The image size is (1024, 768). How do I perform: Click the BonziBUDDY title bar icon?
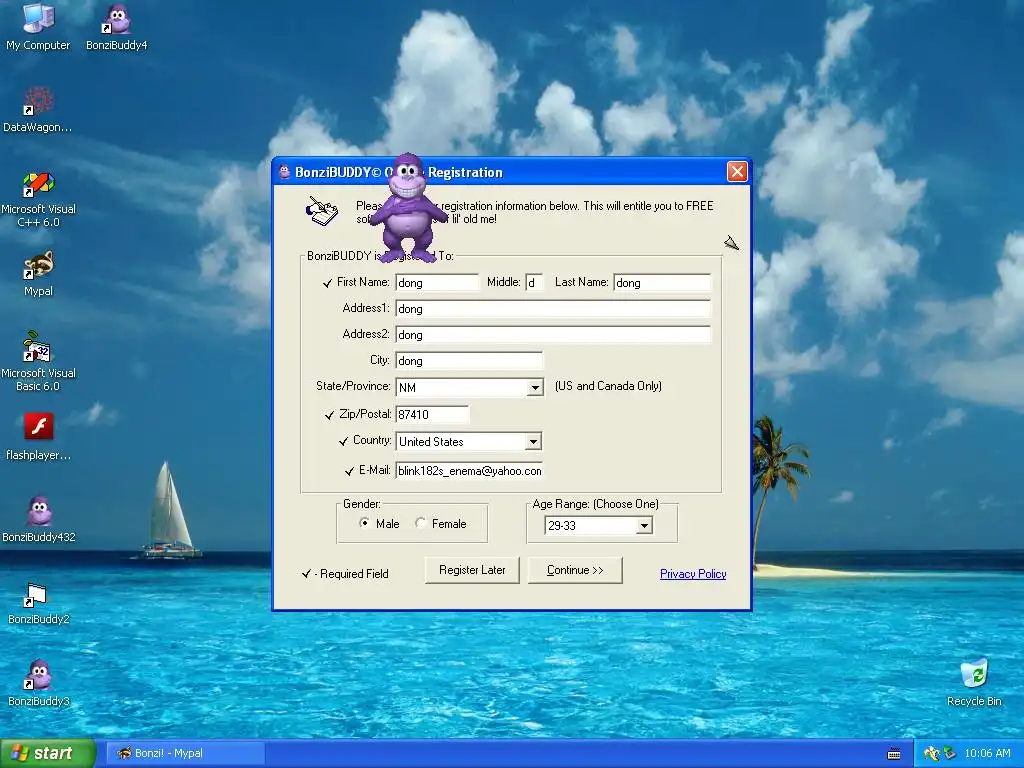click(x=284, y=172)
